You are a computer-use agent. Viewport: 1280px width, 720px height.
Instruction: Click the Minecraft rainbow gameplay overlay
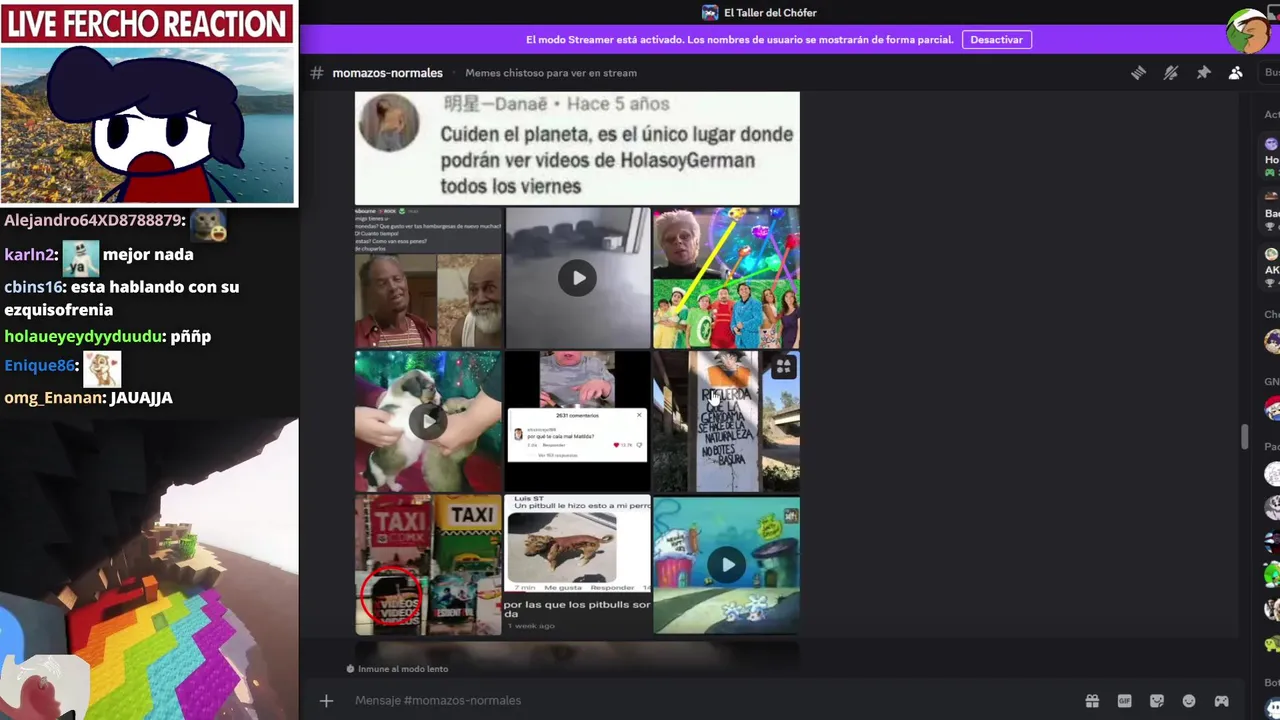coord(149,570)
